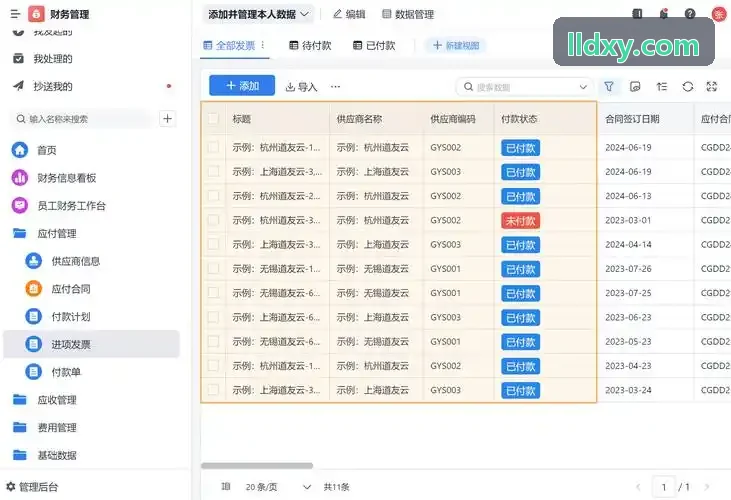The width and height of the screenshot is (731, 500).
Task: Click the filter funnel icon
Action: pyautogui.click(x=609, y=87)
